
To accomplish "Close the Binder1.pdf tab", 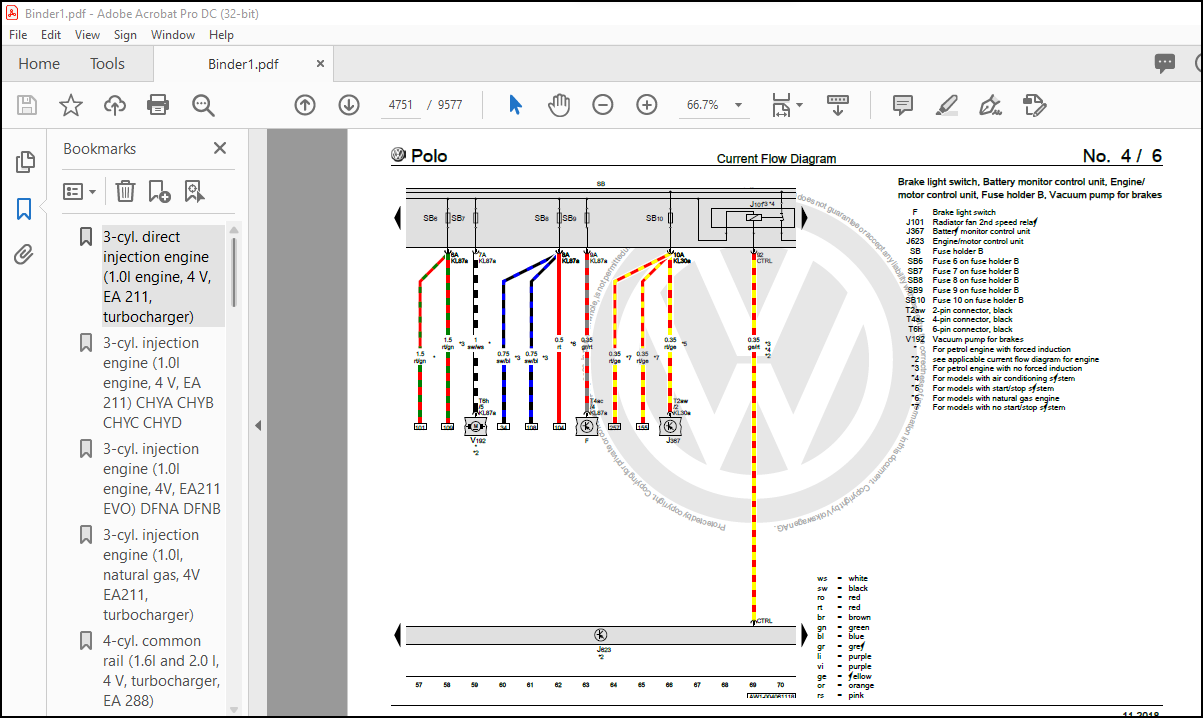I will tap(321, 63).
